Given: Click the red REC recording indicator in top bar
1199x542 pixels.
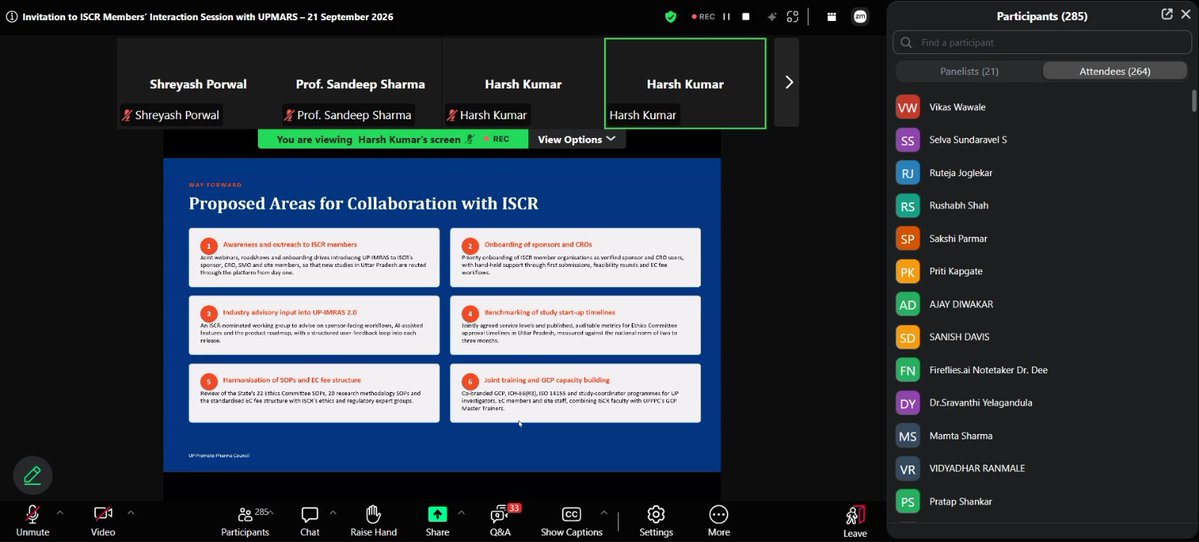Looking at the screenshot, I should (703, 16).
